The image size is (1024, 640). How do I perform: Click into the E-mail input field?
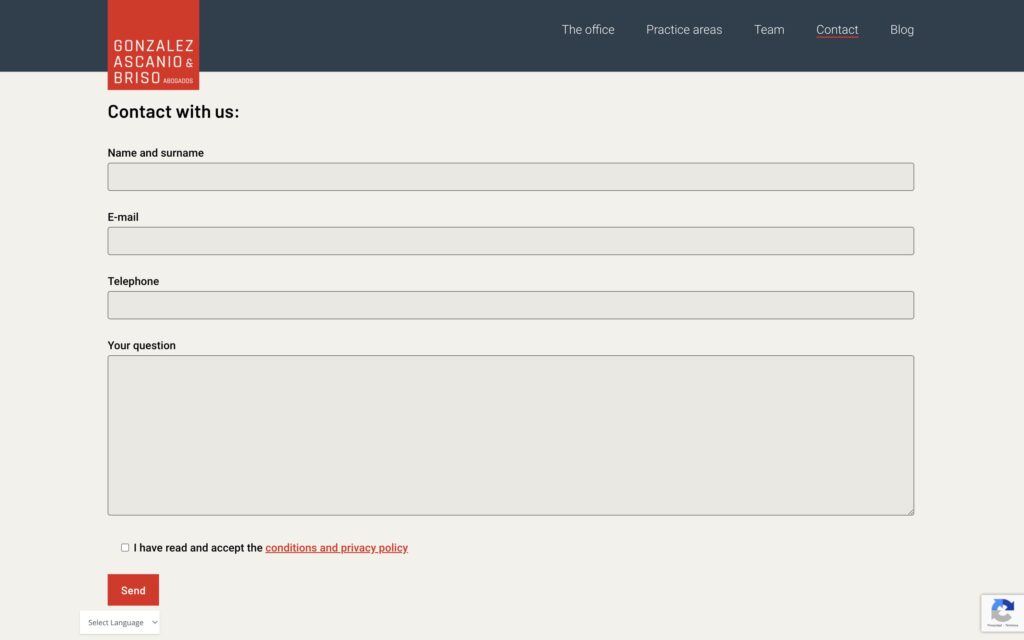pos(510,241)
